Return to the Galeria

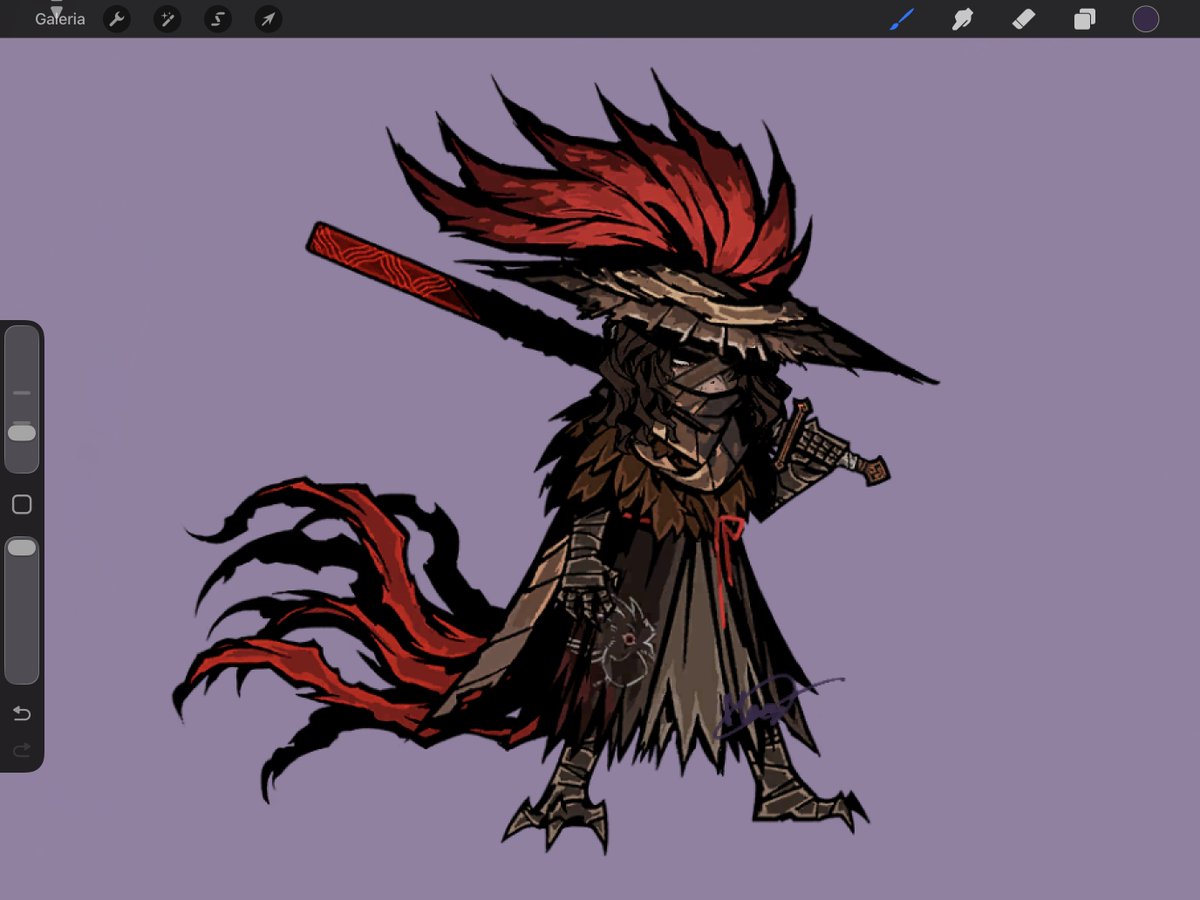[59, 19]
